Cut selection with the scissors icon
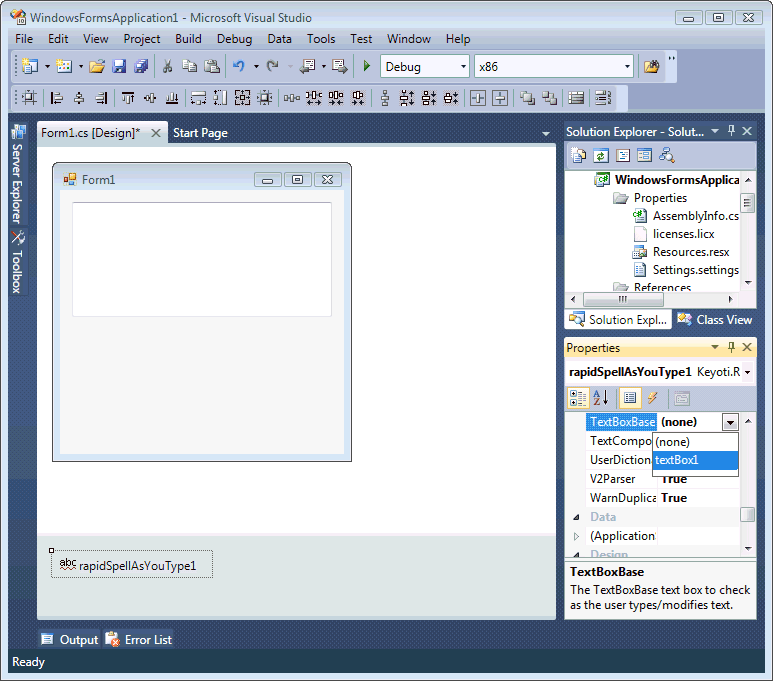 click(168, 66)
